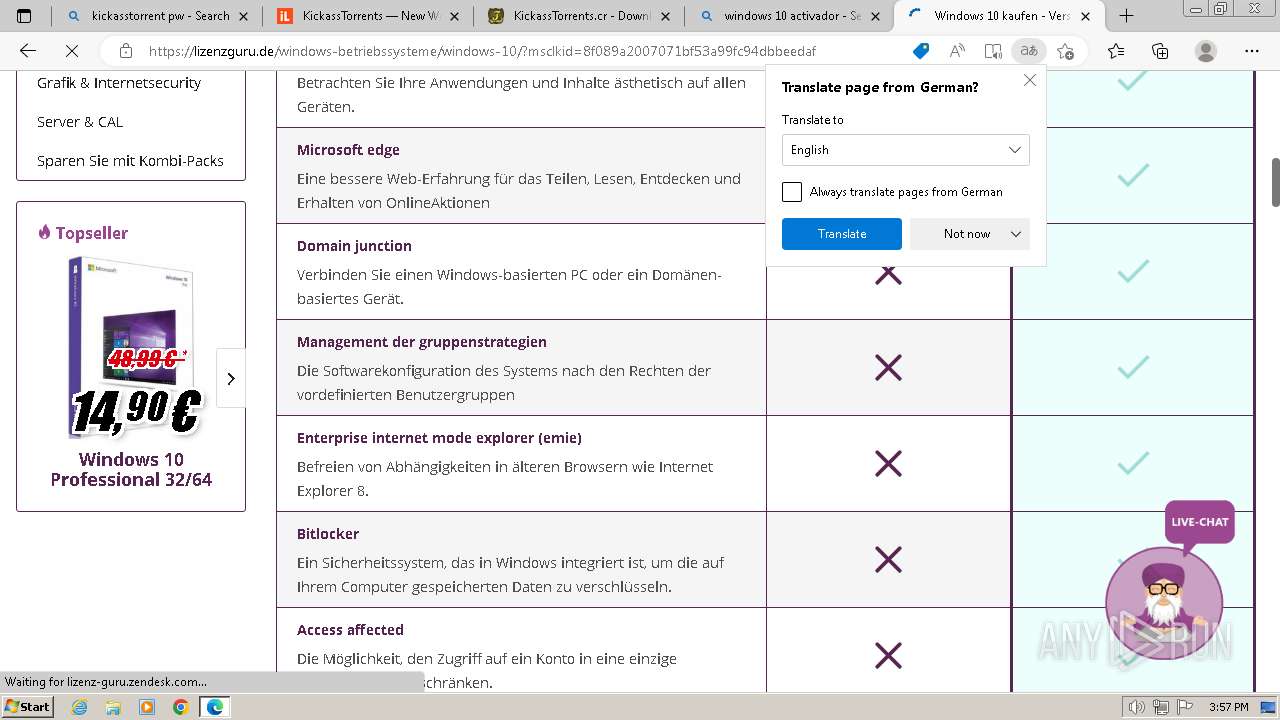This screenshot has width=1280, height=720.
Task: Open the Favorites list icon
Action: tap(1116, 51)
